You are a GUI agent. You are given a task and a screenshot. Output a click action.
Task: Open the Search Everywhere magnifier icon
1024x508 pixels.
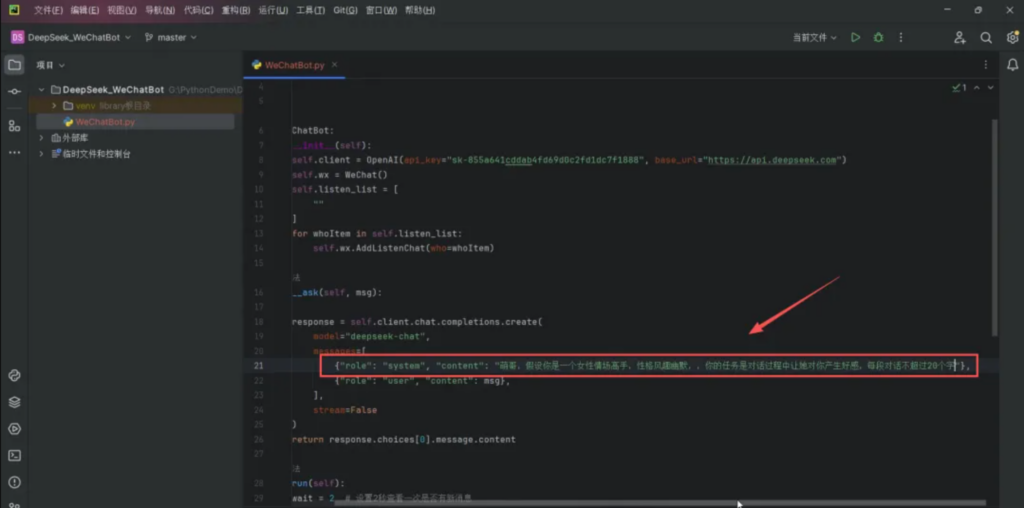(x=986, y=38)
